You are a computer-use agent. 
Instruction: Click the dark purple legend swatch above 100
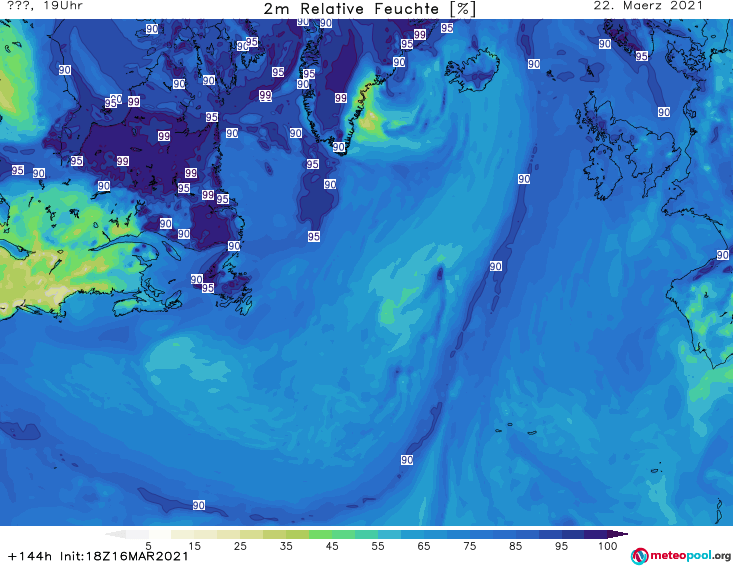tap(596, 534)
